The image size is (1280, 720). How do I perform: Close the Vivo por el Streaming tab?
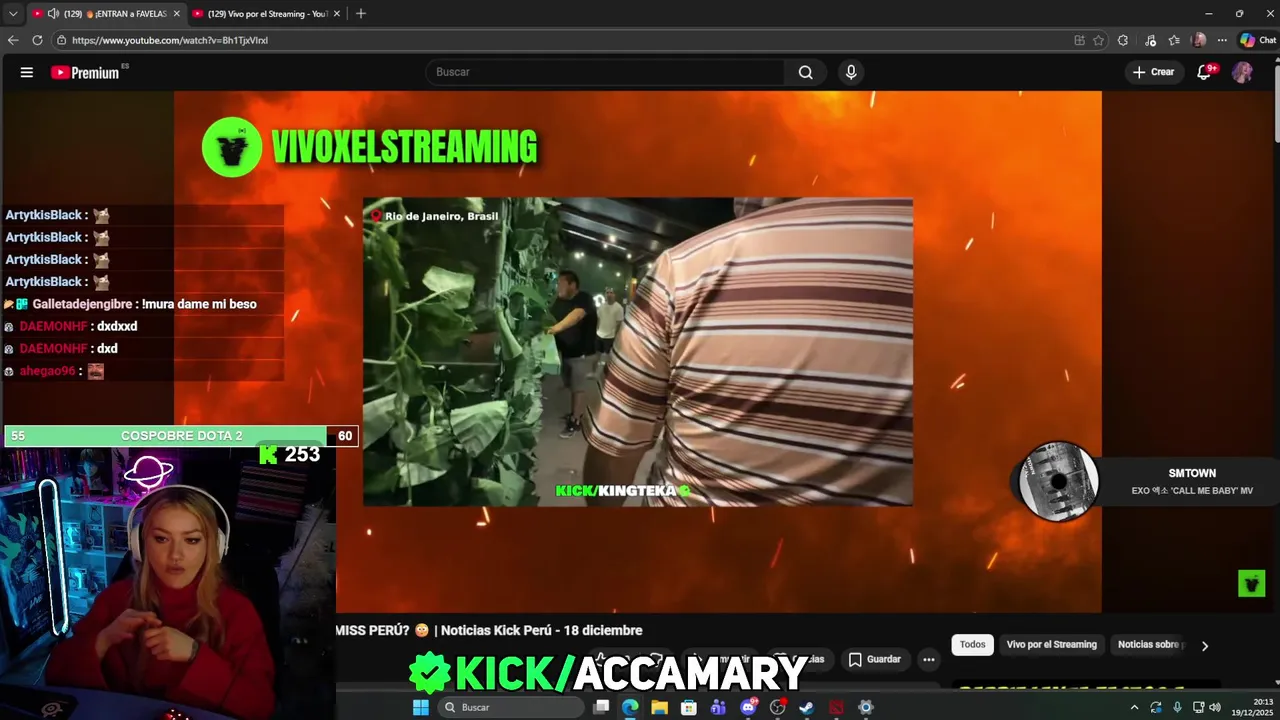[337, 14]
